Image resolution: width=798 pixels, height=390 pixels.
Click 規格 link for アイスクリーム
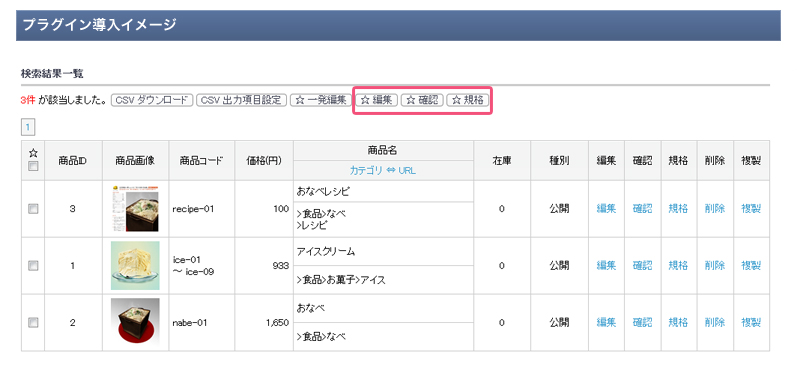pos(678,265)
